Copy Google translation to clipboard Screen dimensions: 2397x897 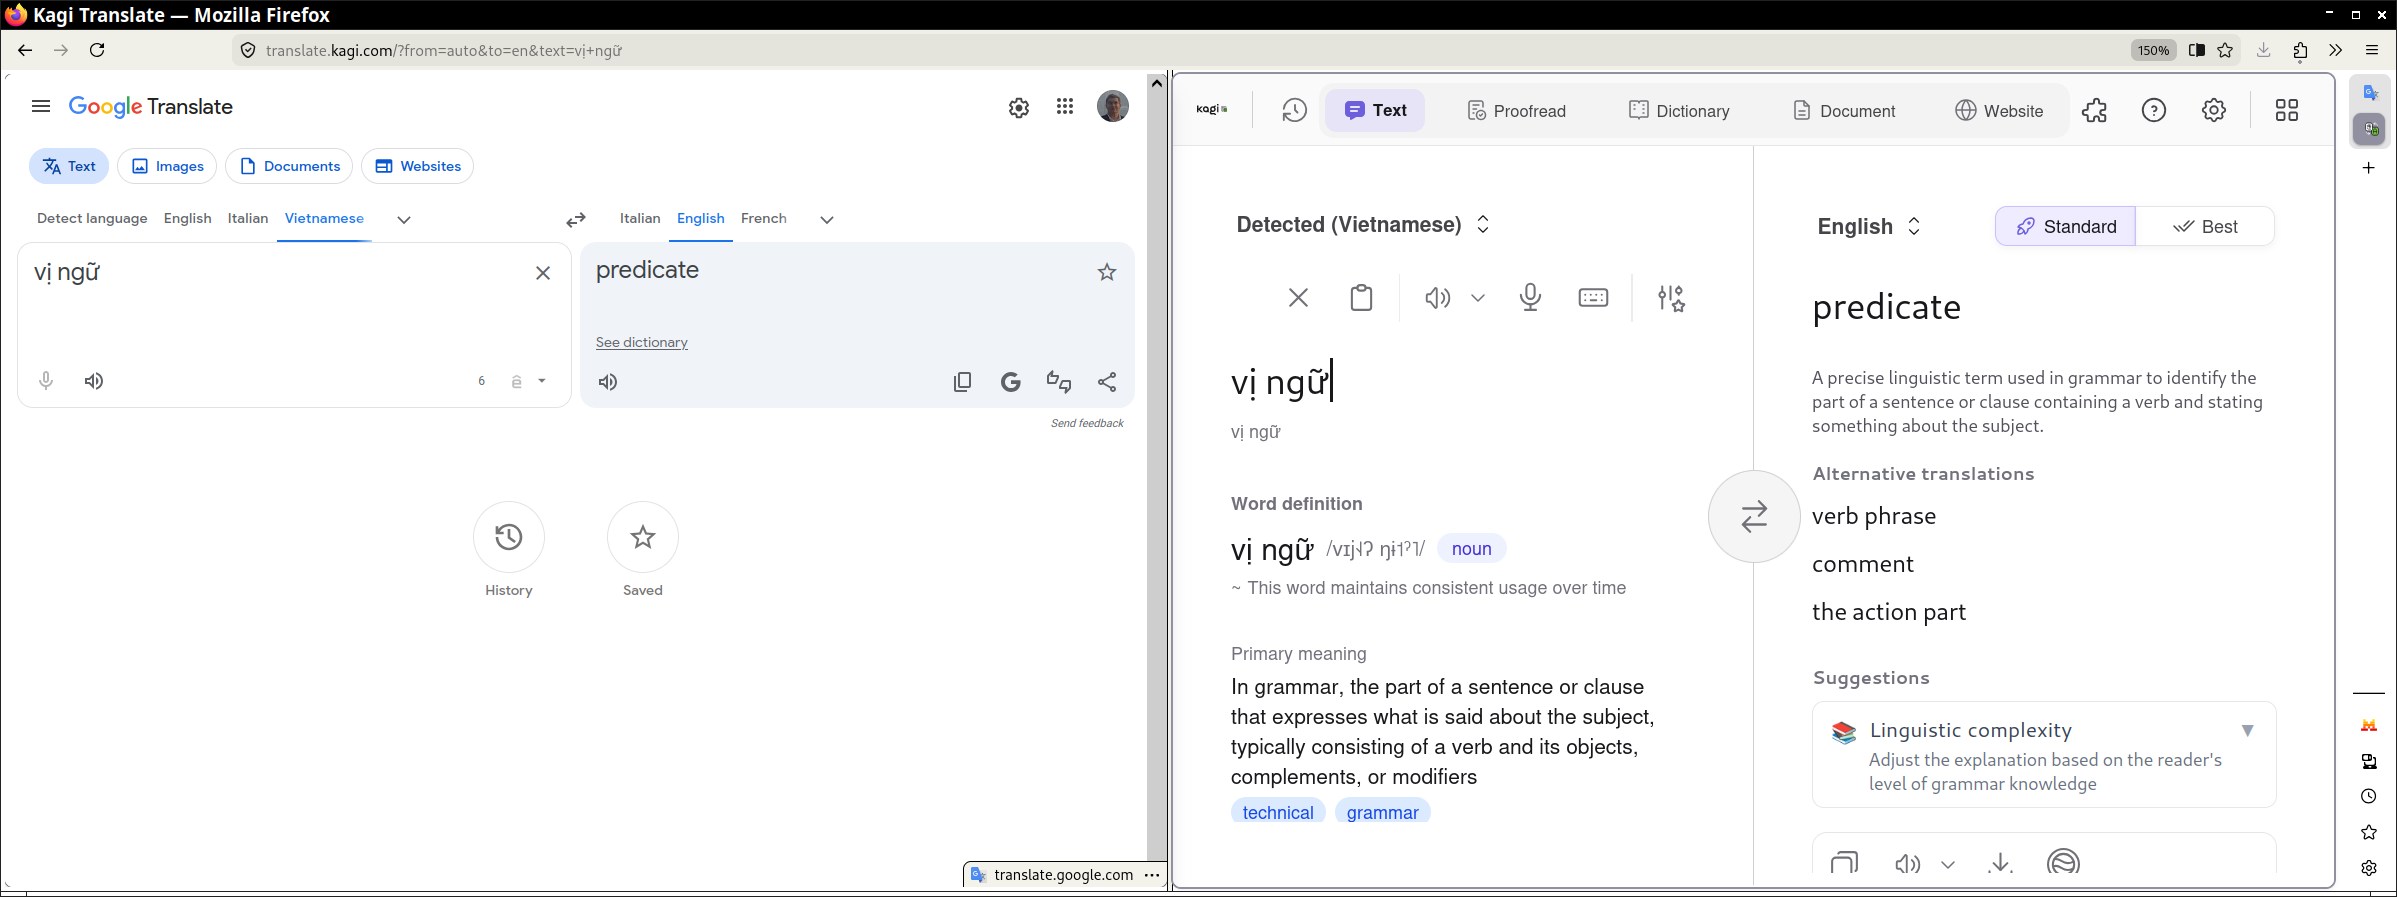click(x=962, y=382)
